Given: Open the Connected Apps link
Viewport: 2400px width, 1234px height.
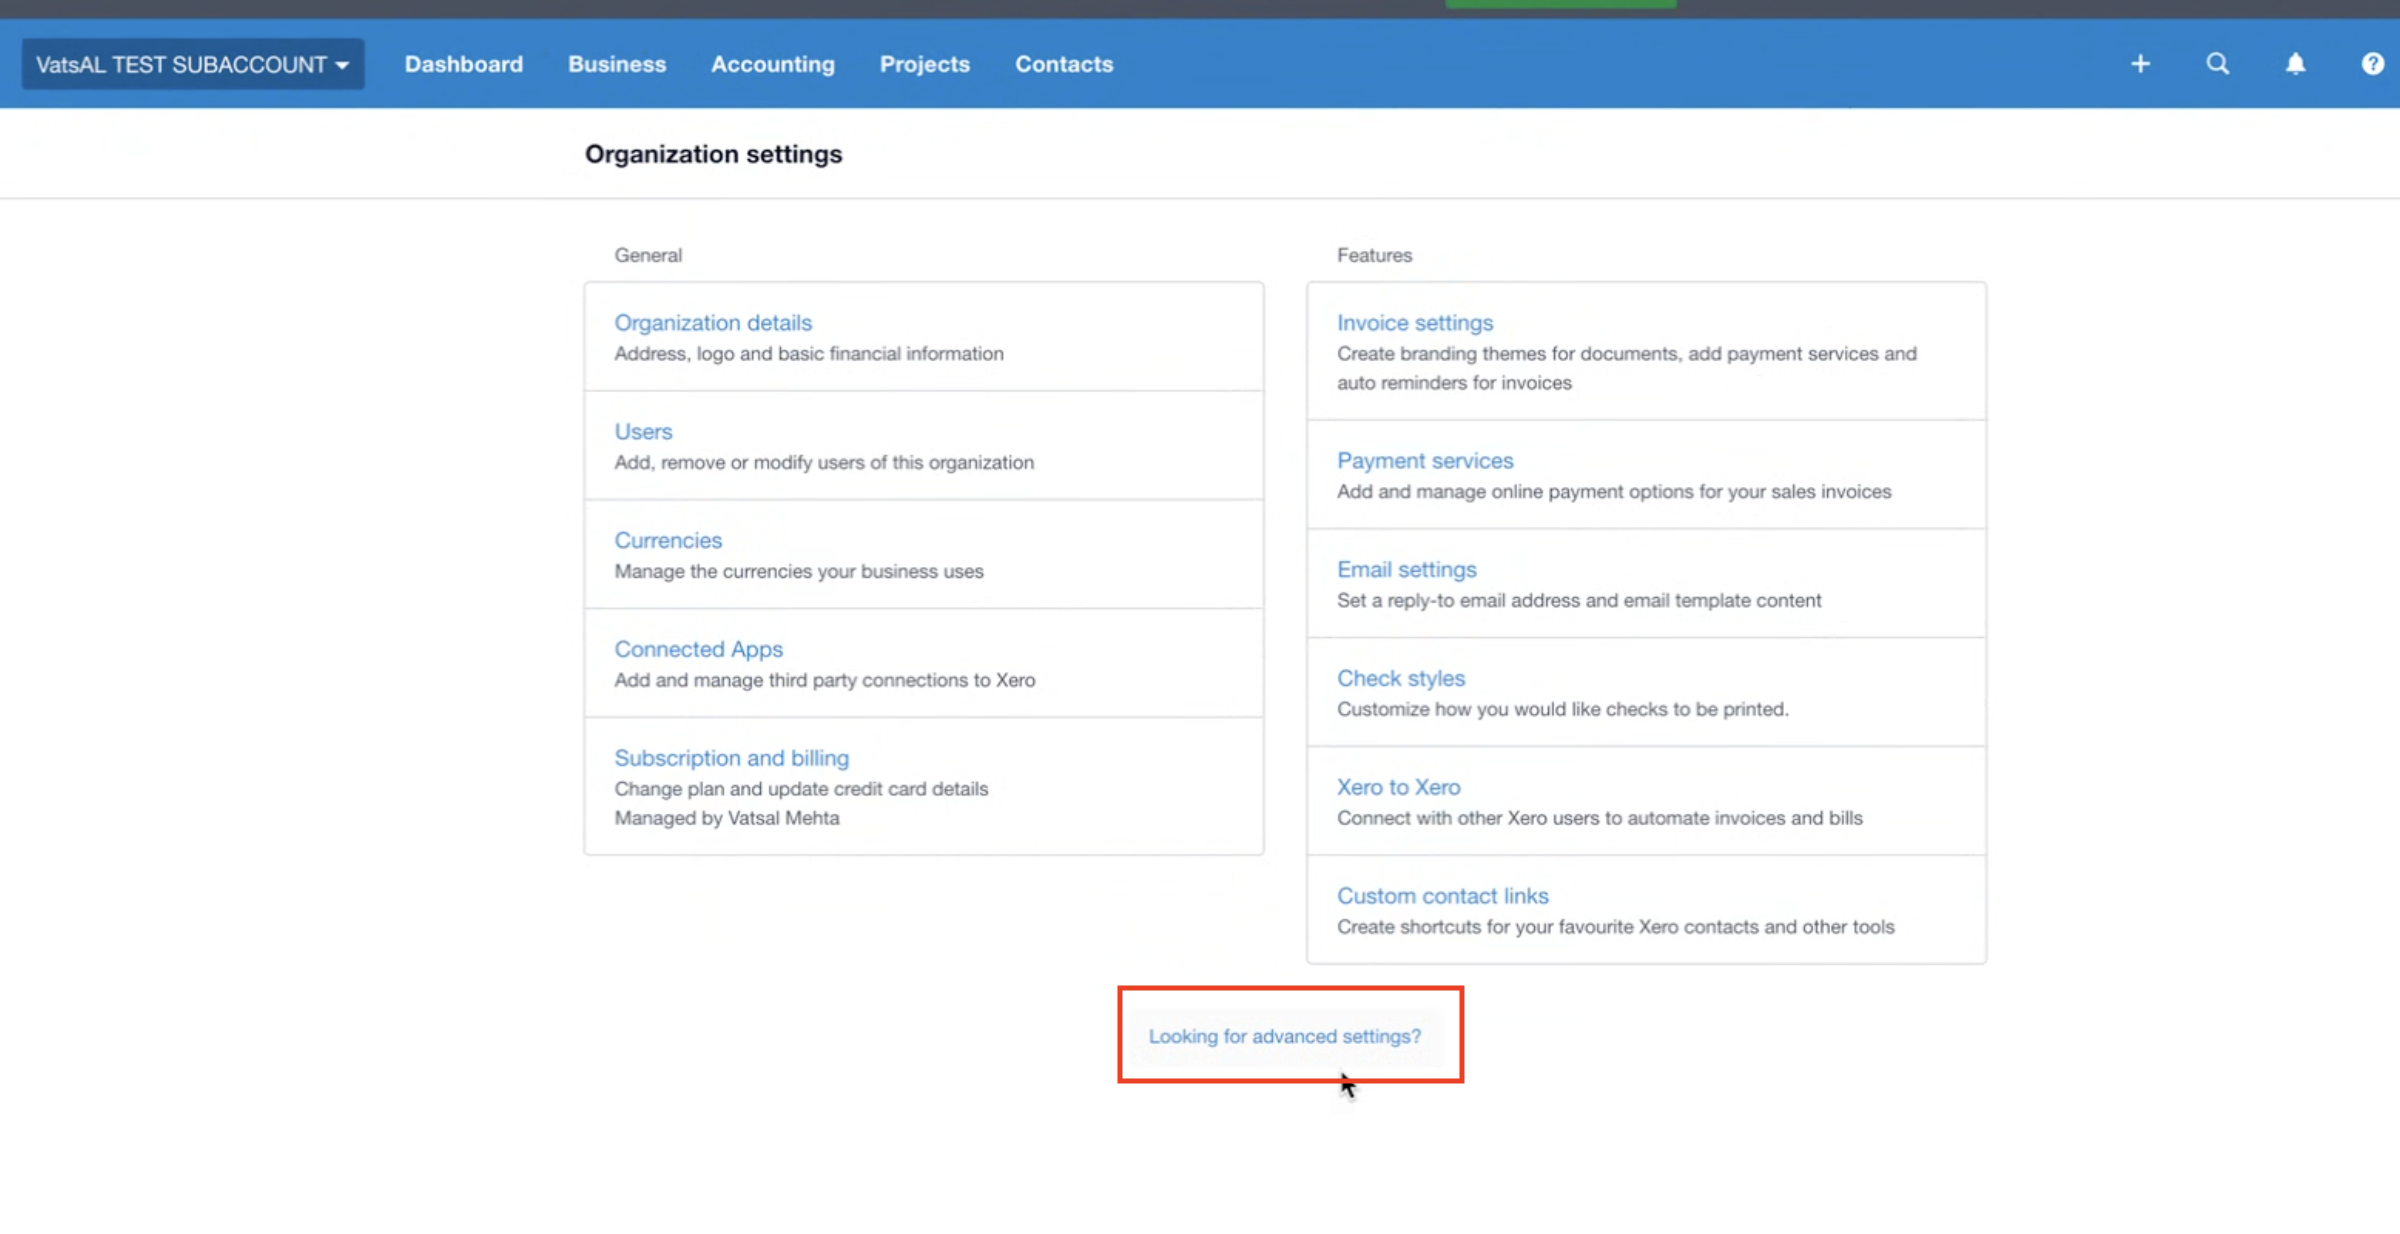Looking at the screenshot, I should pos(698,649).
